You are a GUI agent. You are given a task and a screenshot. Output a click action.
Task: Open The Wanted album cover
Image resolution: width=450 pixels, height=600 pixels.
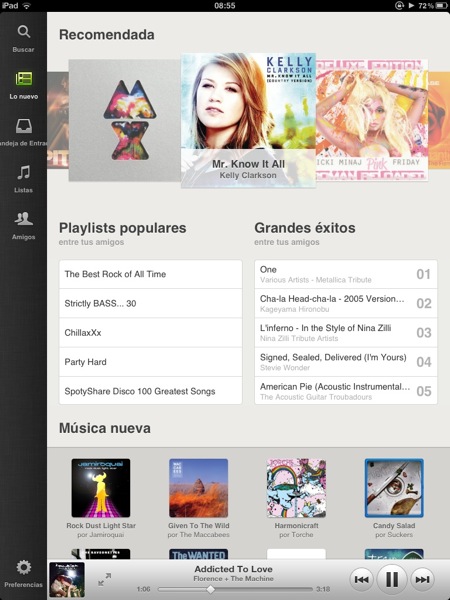199,554
